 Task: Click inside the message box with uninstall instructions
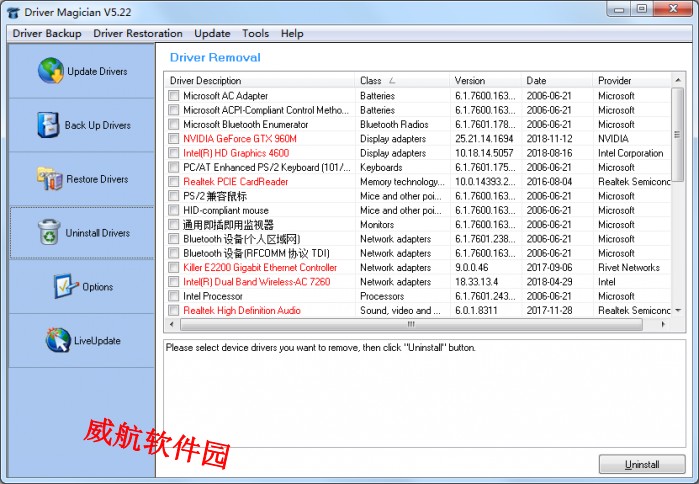(x=424, y=394)
